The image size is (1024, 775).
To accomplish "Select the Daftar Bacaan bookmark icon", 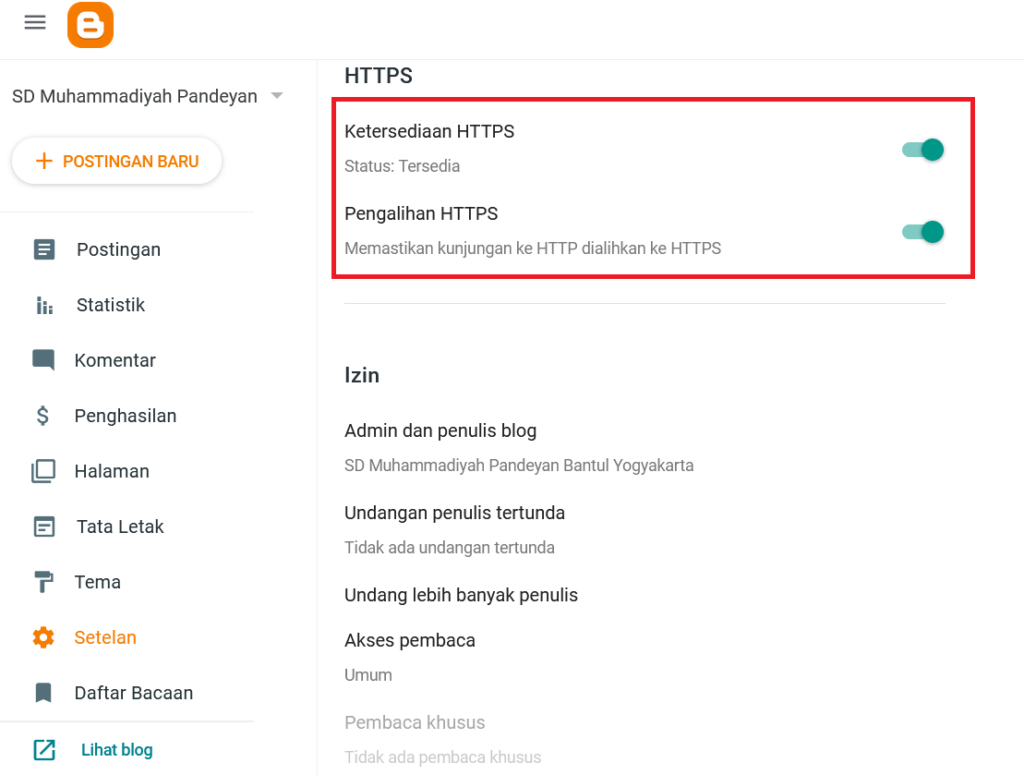I will [x=45, y=692].
